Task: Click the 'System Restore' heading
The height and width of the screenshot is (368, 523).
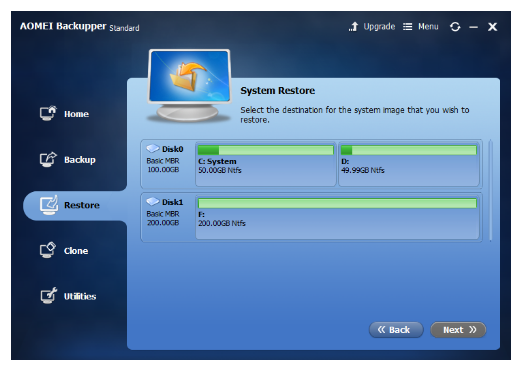Action: pyautogui.click(x=278, y=90)
